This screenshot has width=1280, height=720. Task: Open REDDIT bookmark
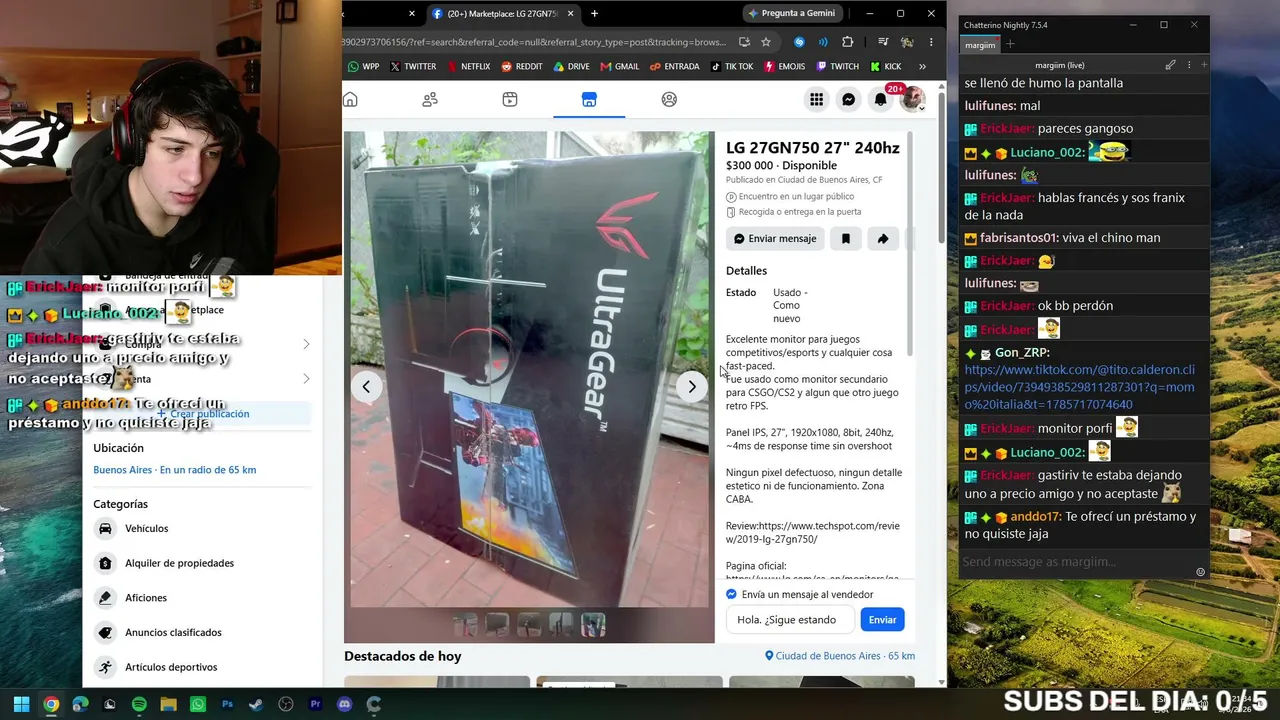[x=522, y=67]
